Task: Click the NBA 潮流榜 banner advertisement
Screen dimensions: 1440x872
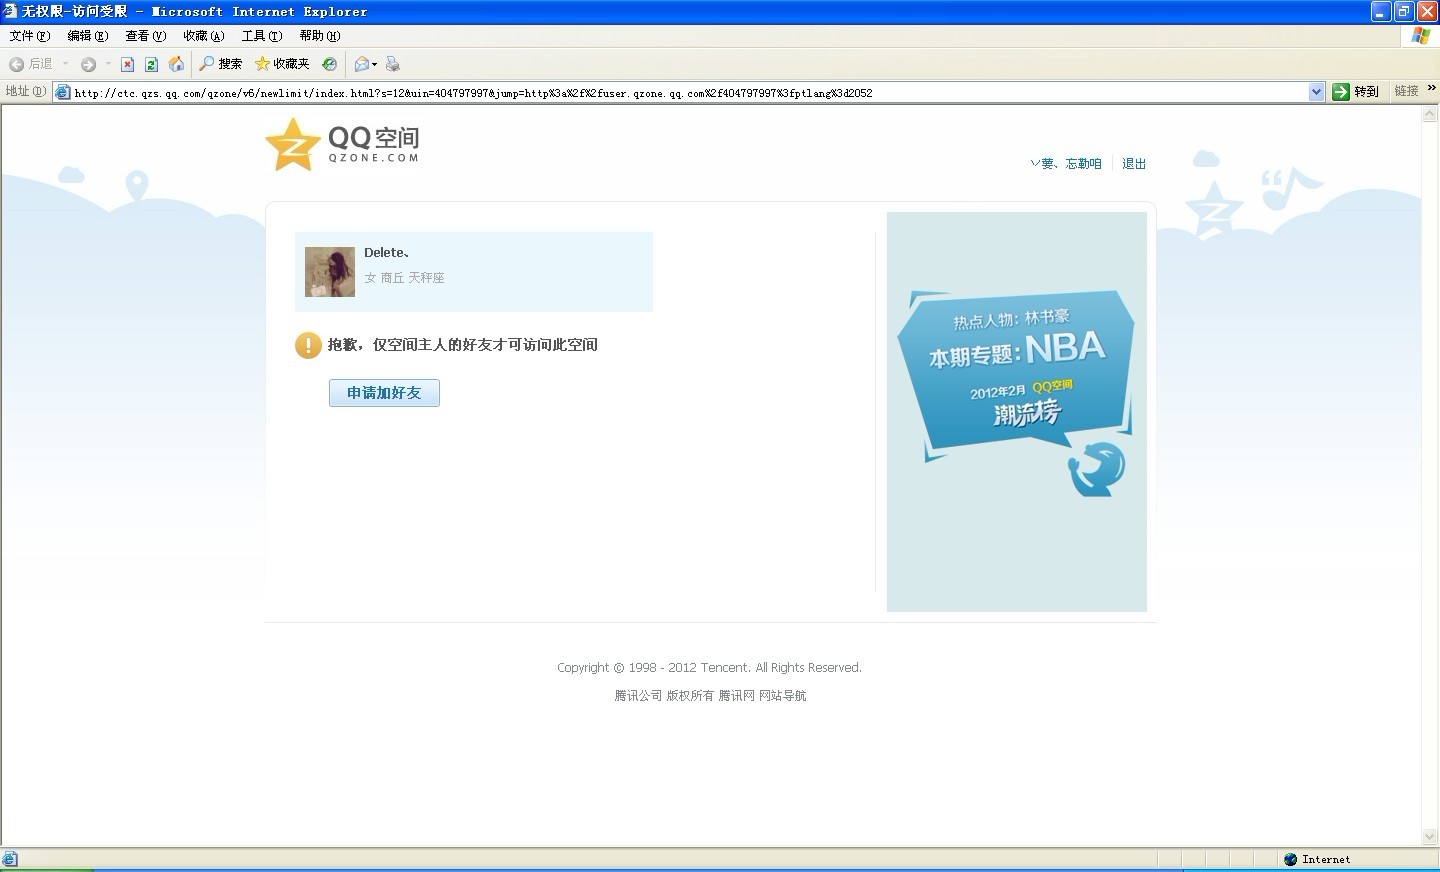Action: pyautogui.click(x=1017, y=412)
